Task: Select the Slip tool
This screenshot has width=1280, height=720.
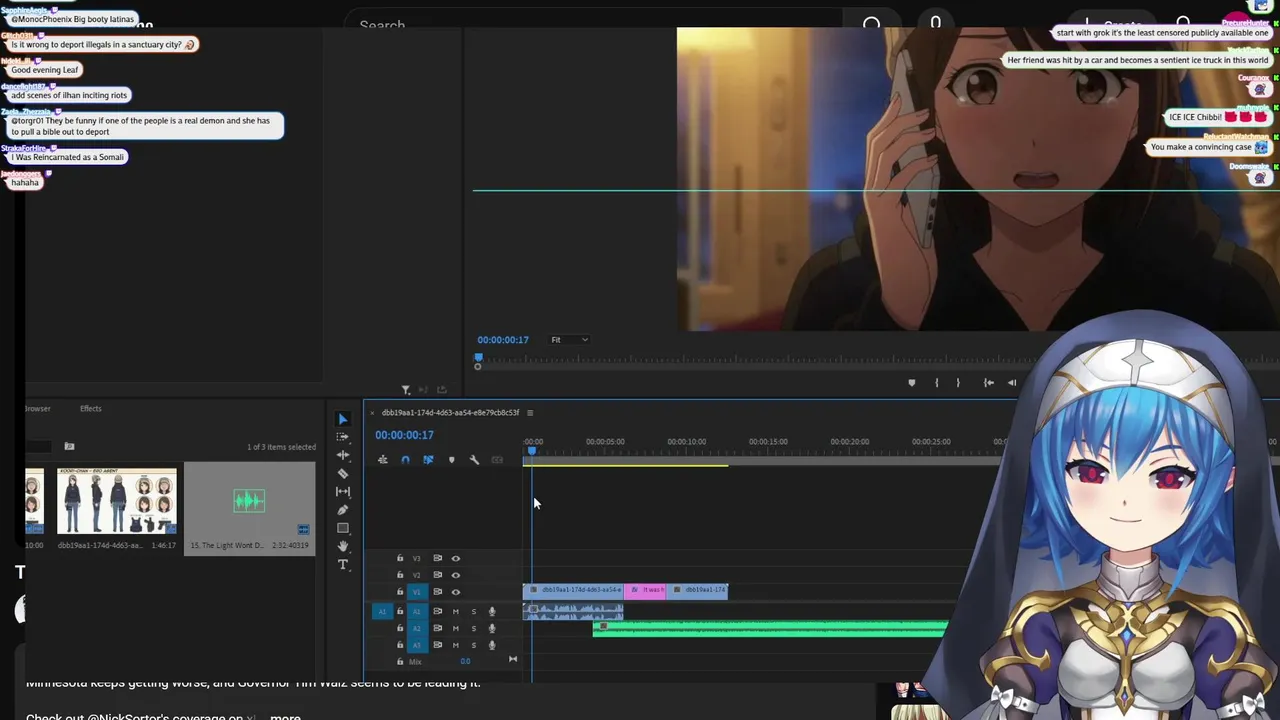Action: click(342, 491)
